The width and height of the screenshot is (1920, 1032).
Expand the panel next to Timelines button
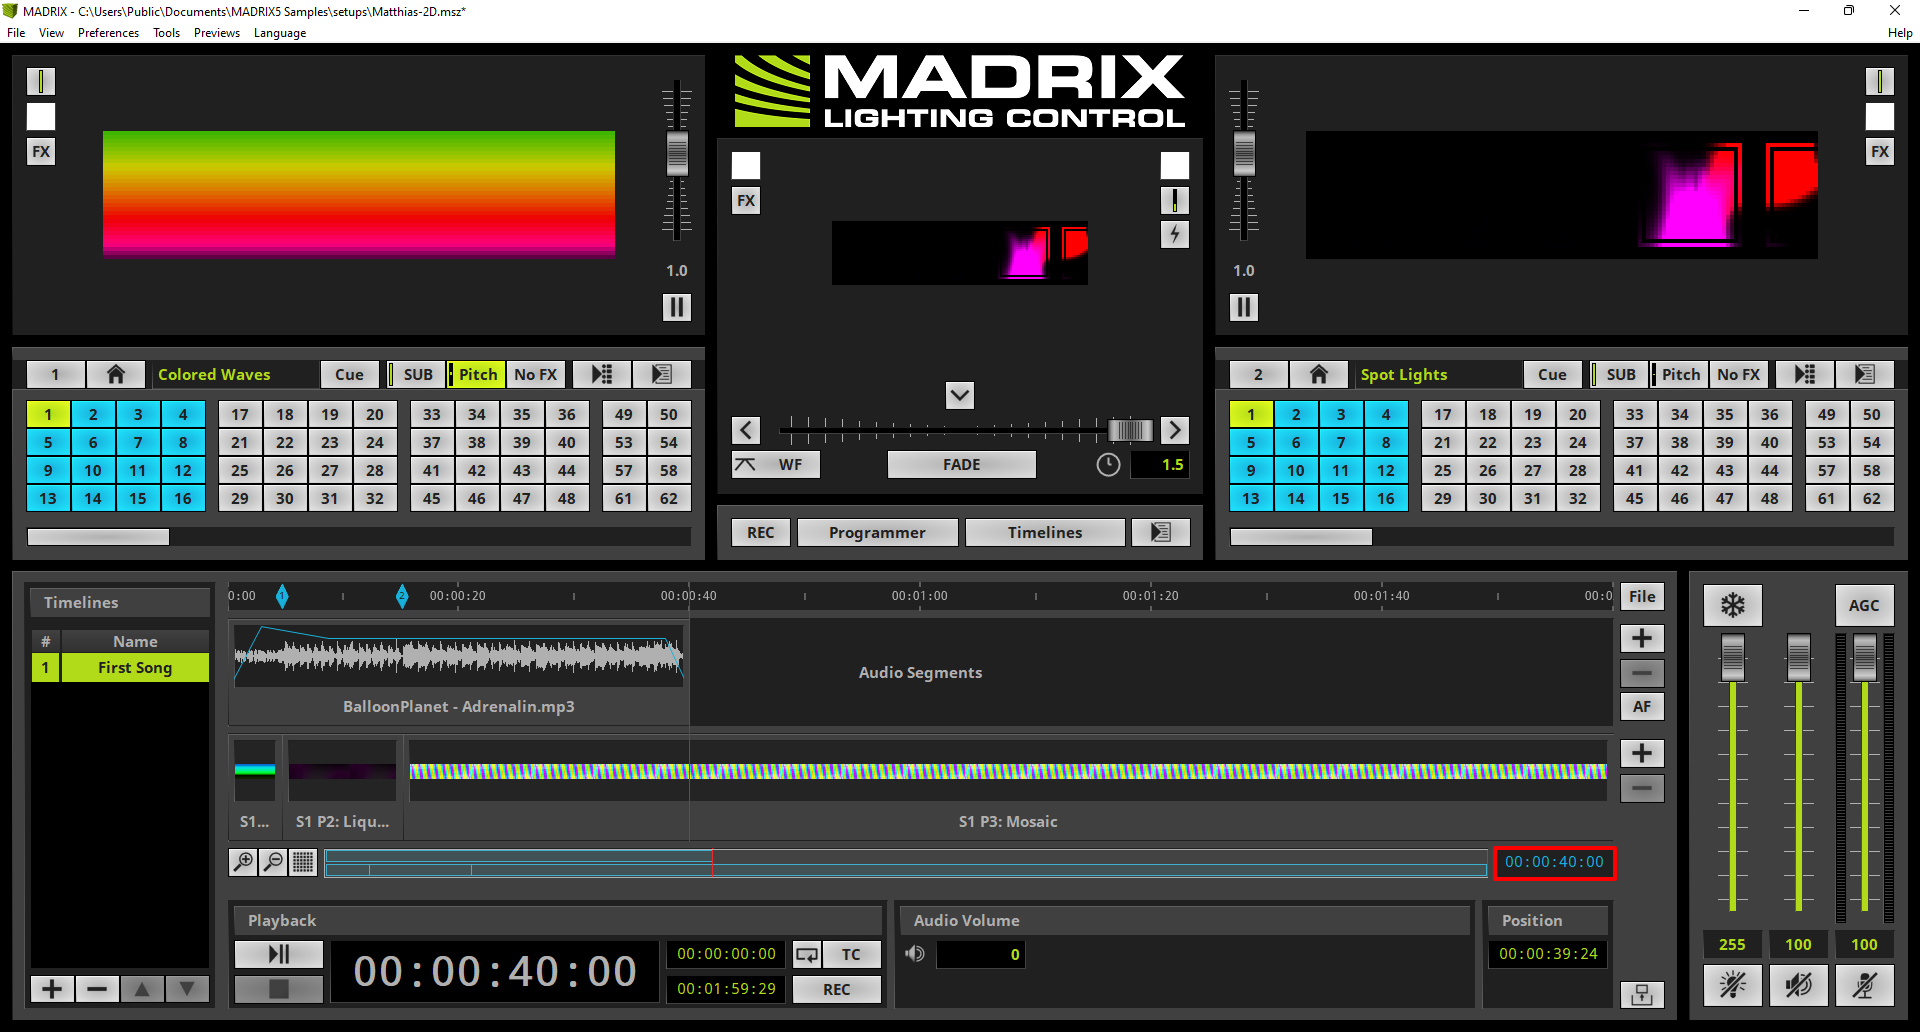[1161, 532]
